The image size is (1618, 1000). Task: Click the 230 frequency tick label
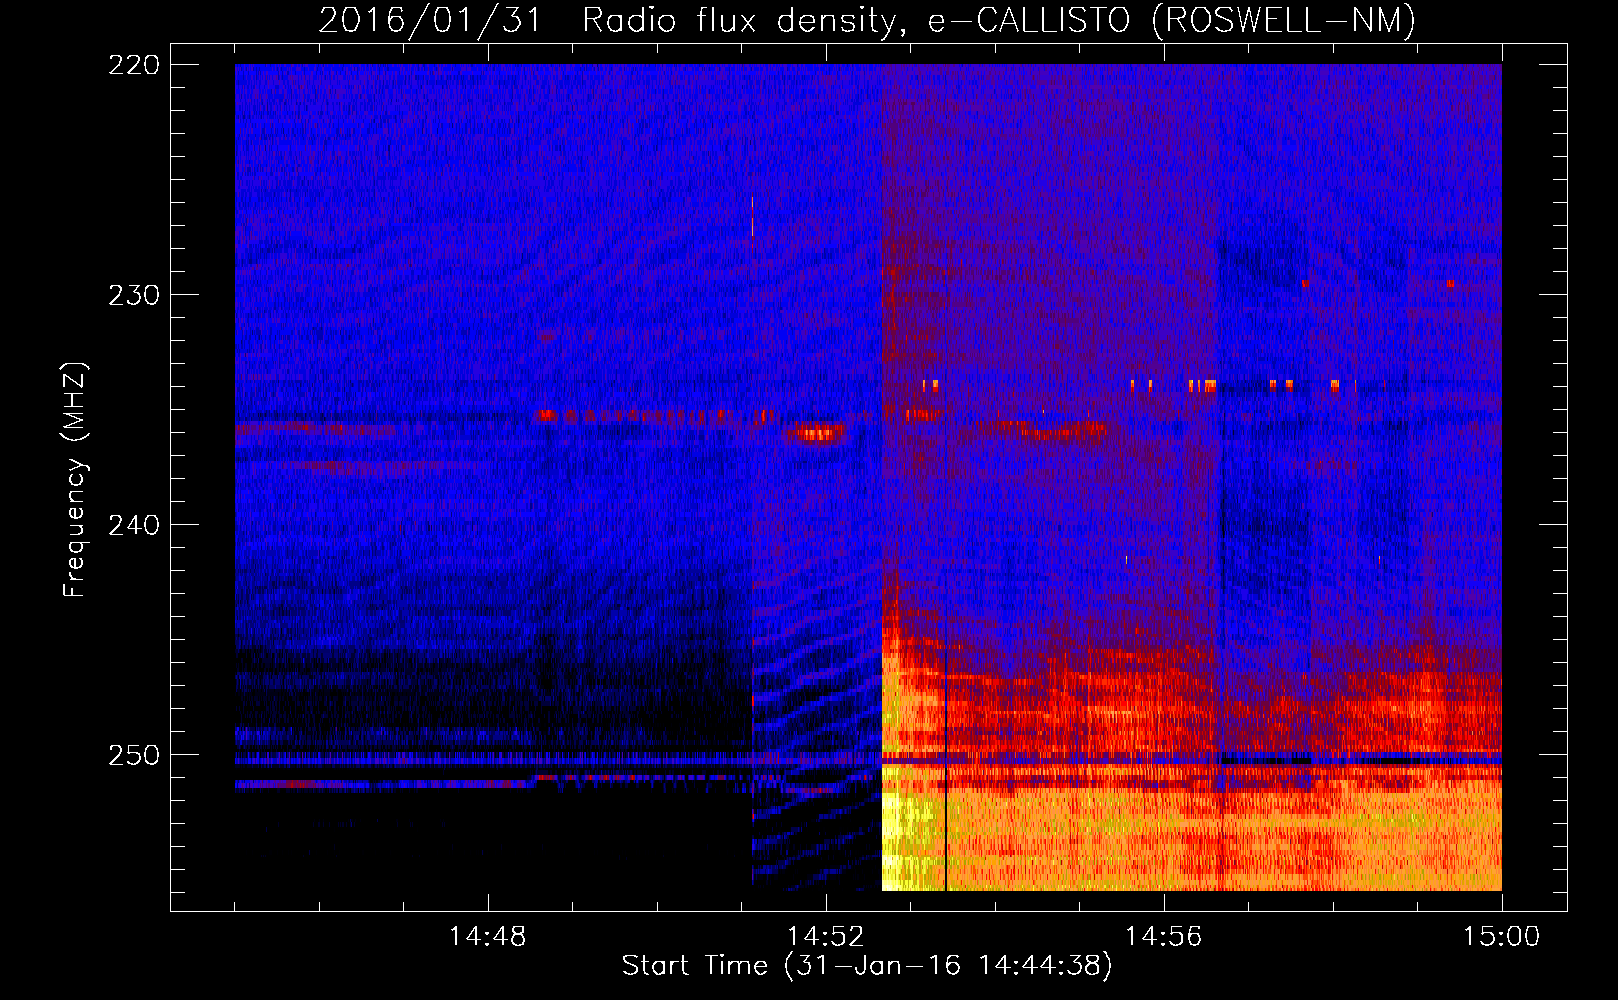134,295
